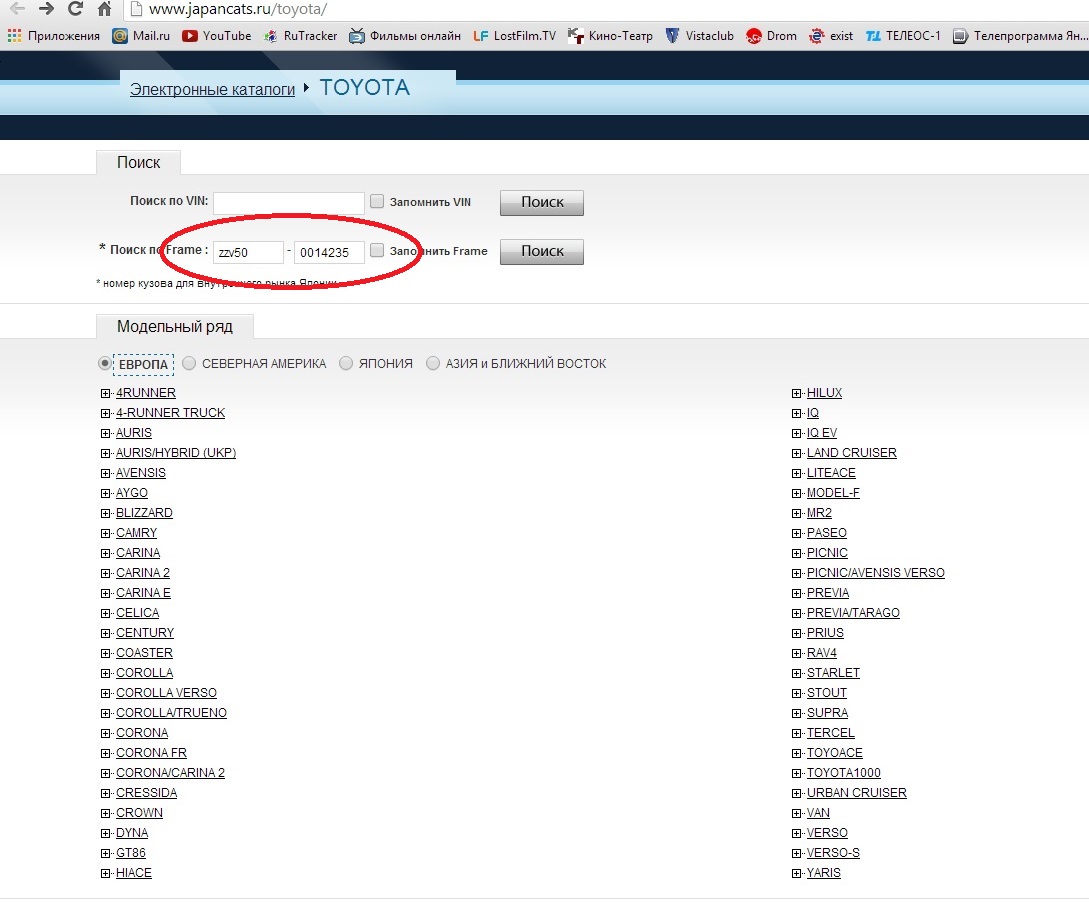
Task: Select the СЕВЕРНАЯ АМЕРИКА radio button
Action: [x=189, y=364]
